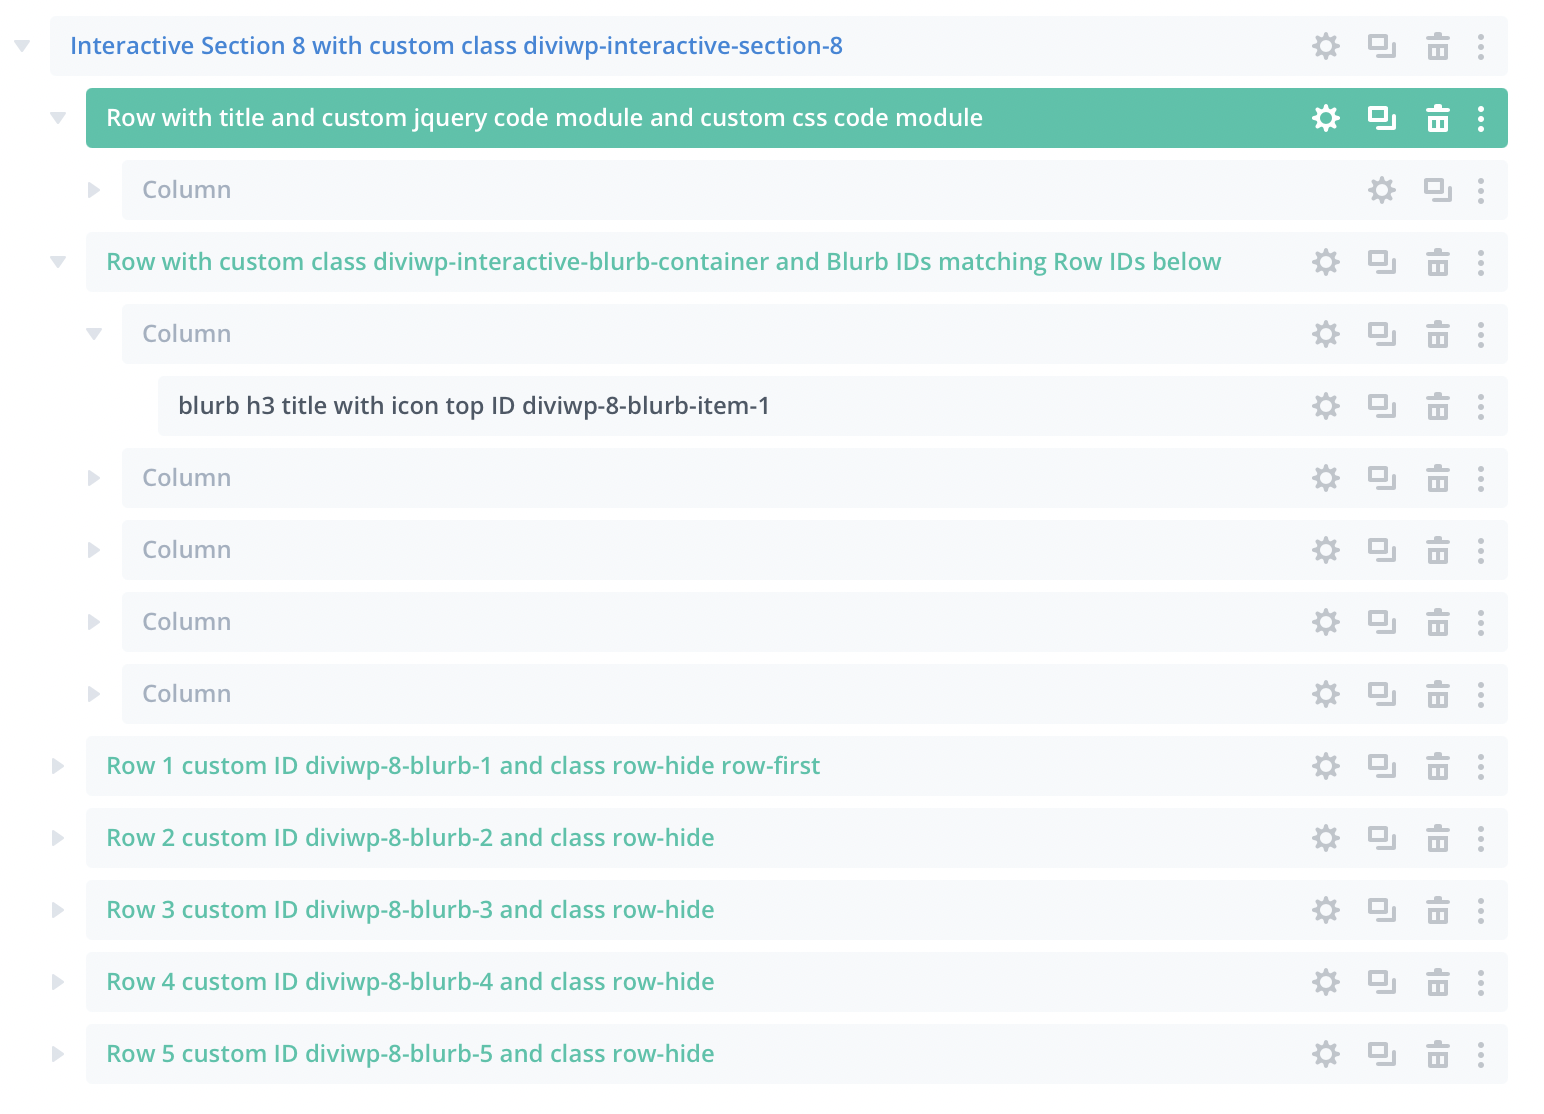
Task: Open more options for blurb diviwp-8-blurb-item-1
Action: coord(1481,406)
